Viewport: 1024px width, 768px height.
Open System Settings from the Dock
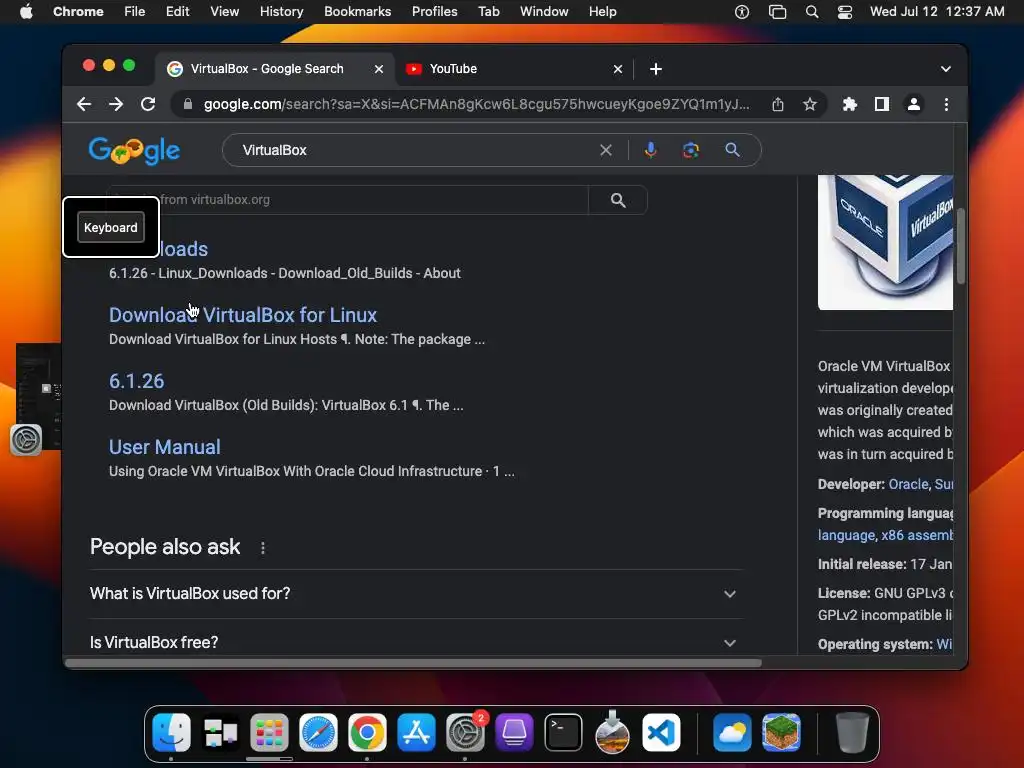465,733
